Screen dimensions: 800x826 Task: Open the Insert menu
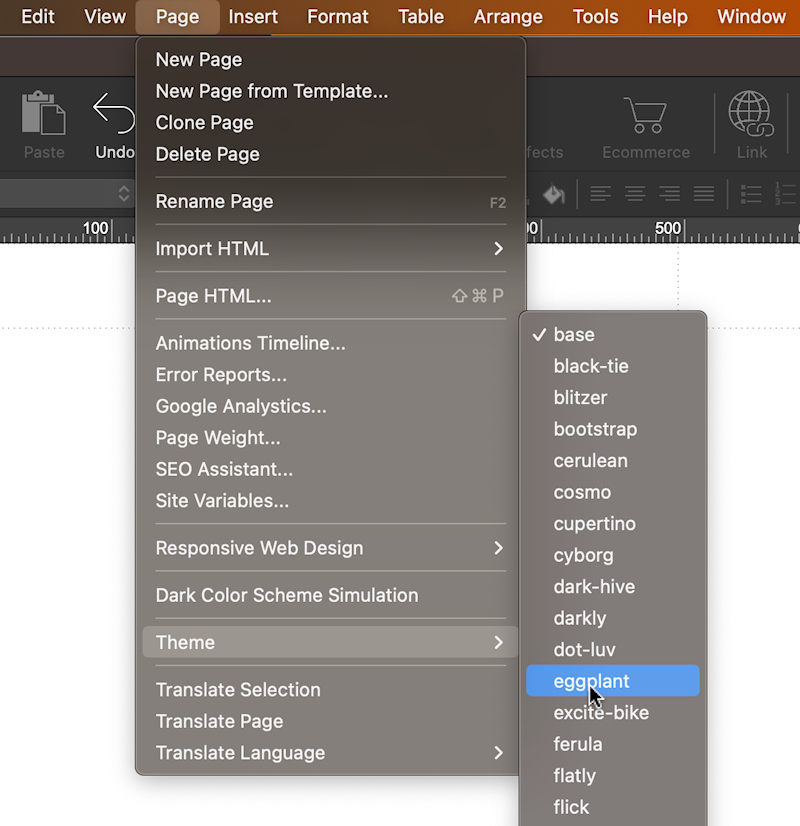click(x=253, y=17)
